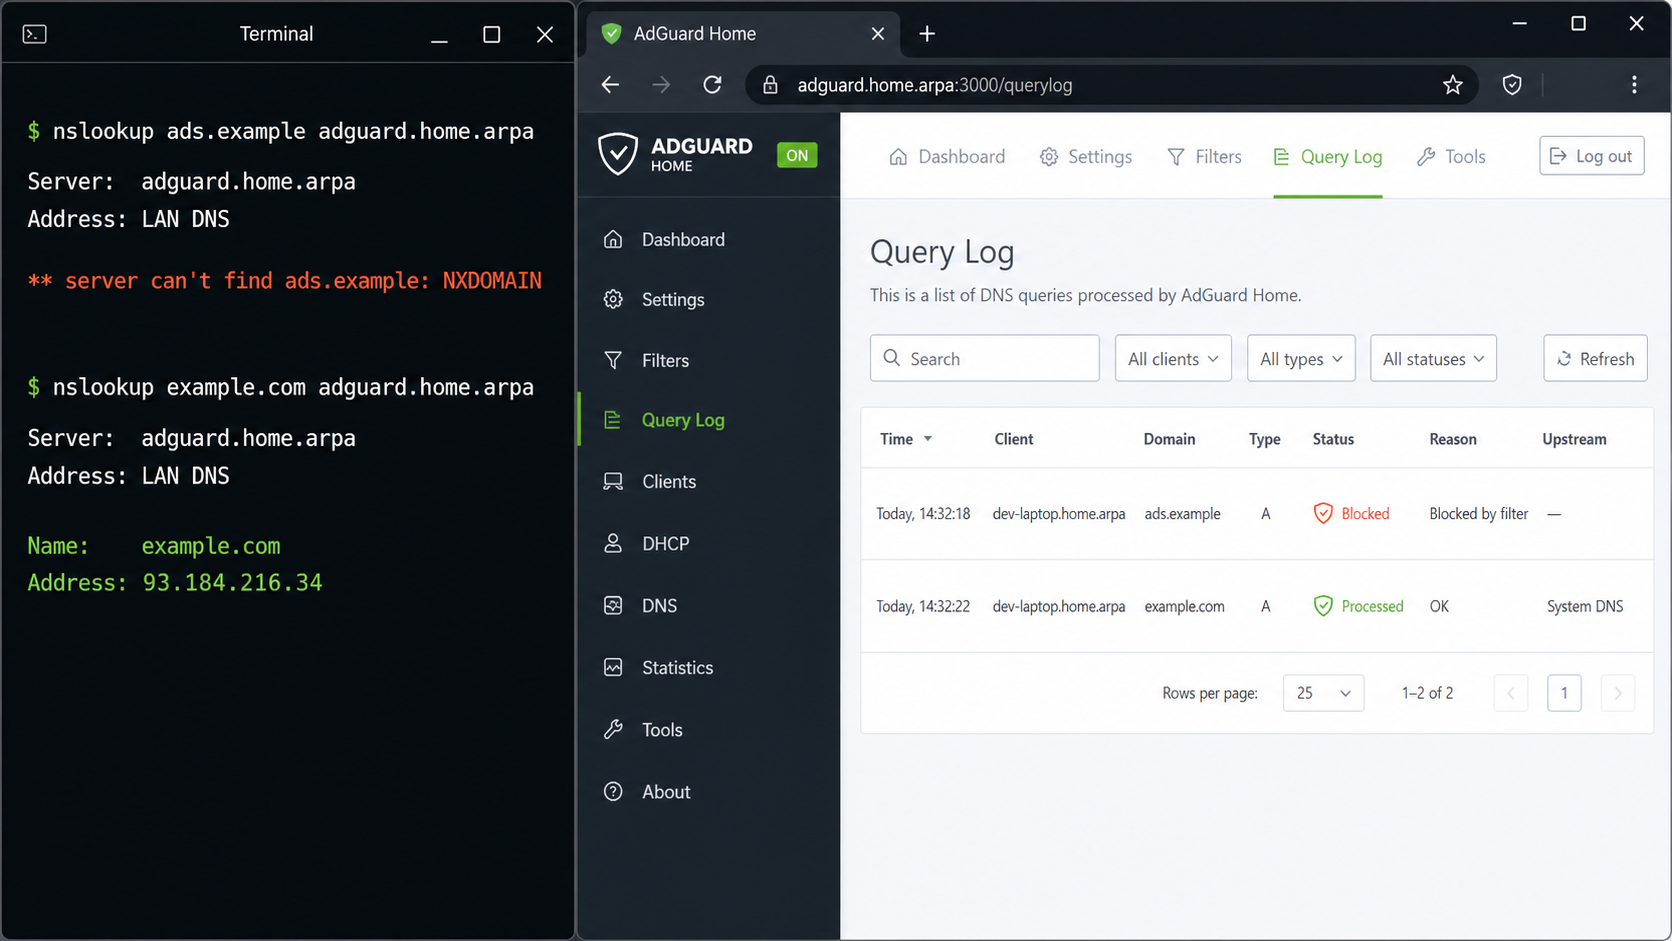
Task: Open the browser three-dot menu
Action: click(x=1634, y=85)
